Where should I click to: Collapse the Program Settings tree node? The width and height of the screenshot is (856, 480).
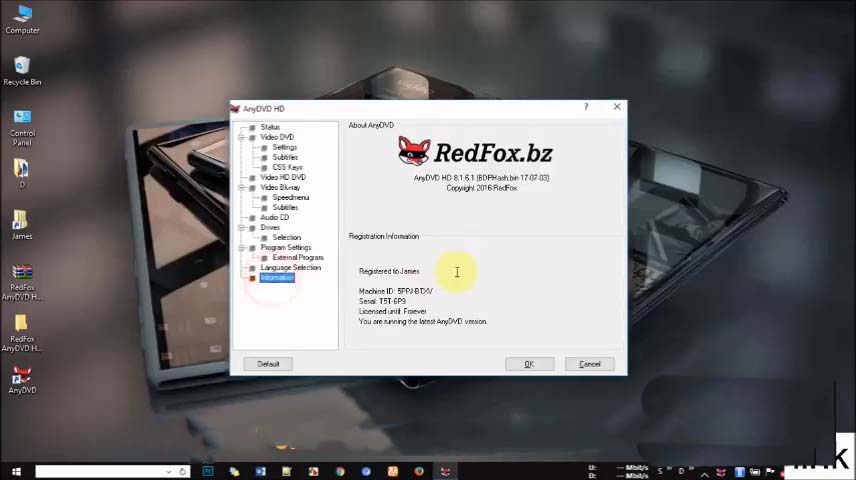click(241, 248)
